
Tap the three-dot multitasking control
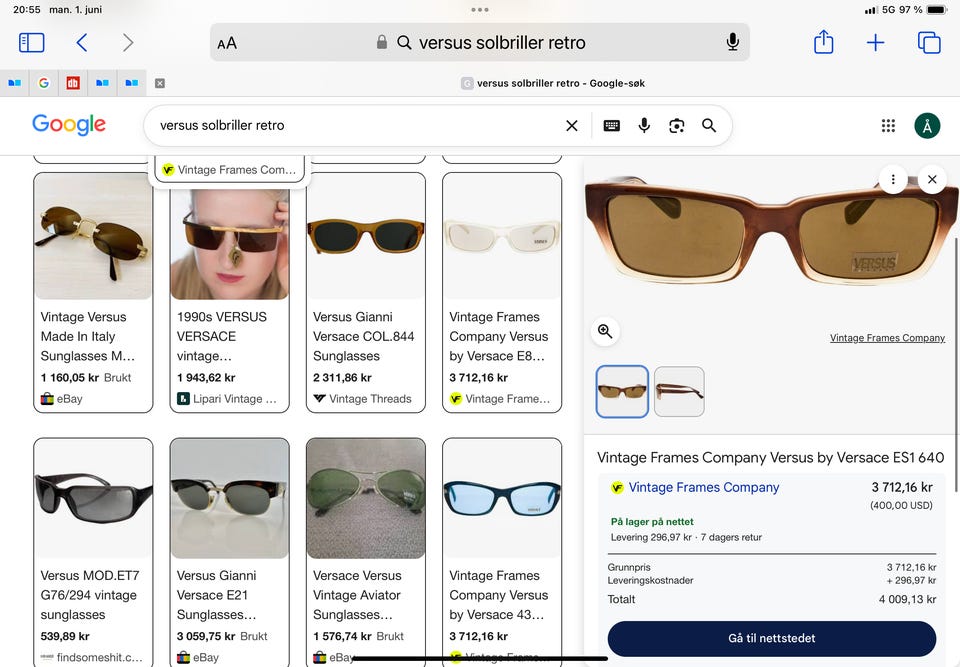pyautogui.click(x=480, y=10)
